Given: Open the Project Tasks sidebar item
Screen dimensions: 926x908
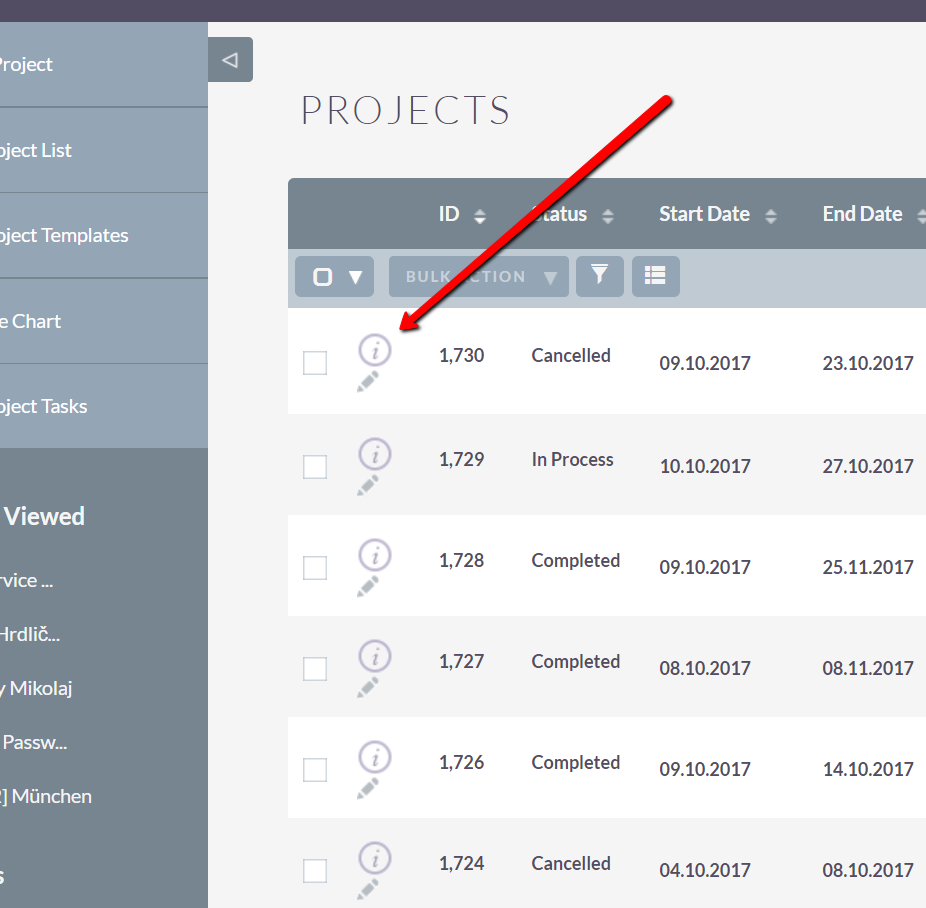Looking at the screenshot, I should (x=104, y=406).
